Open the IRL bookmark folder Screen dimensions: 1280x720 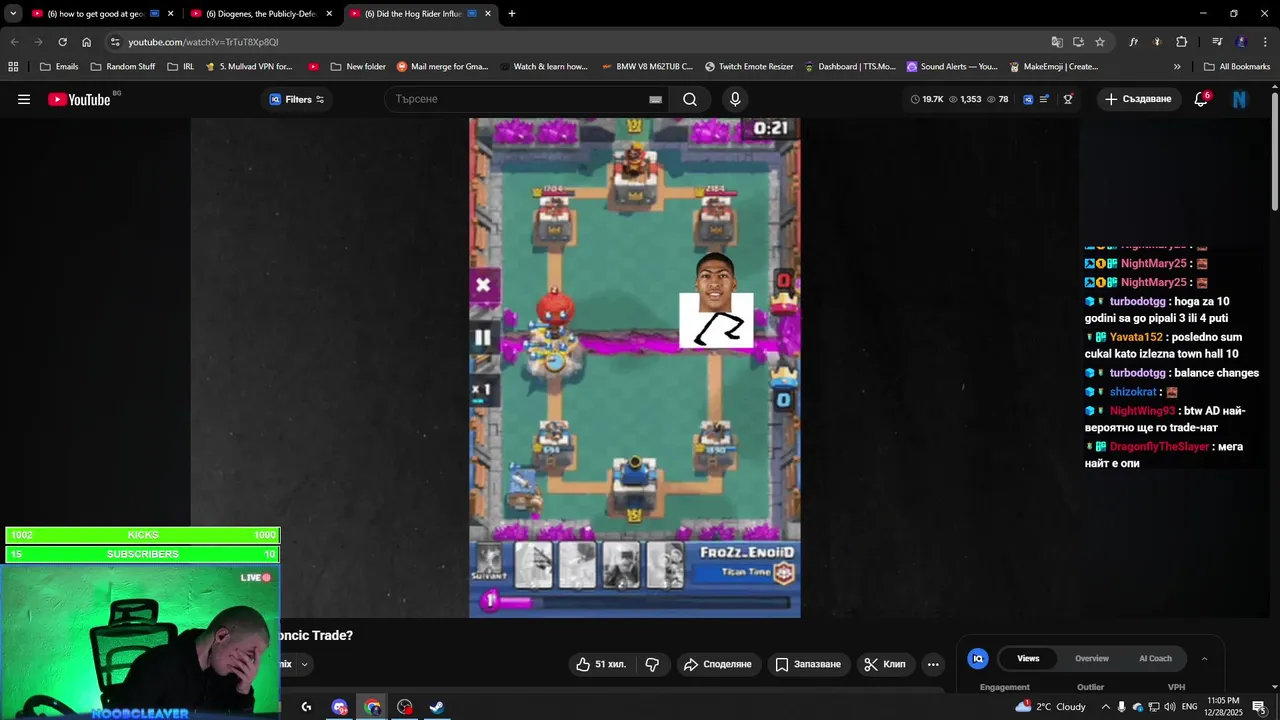[x=180, y=67]
